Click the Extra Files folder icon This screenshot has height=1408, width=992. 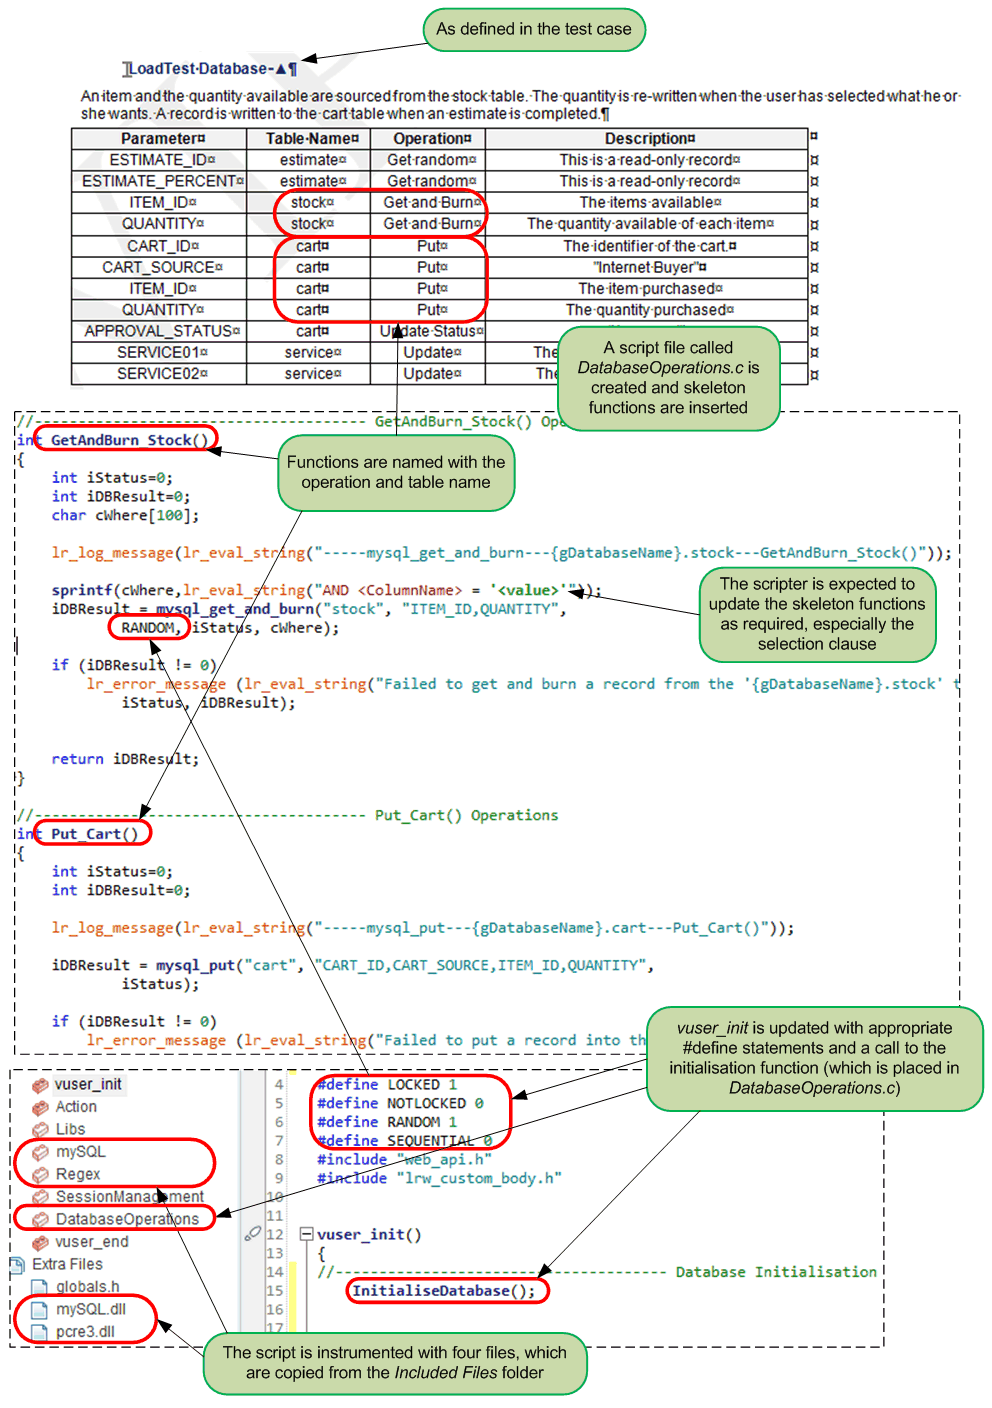click(x=17, y=1265)
